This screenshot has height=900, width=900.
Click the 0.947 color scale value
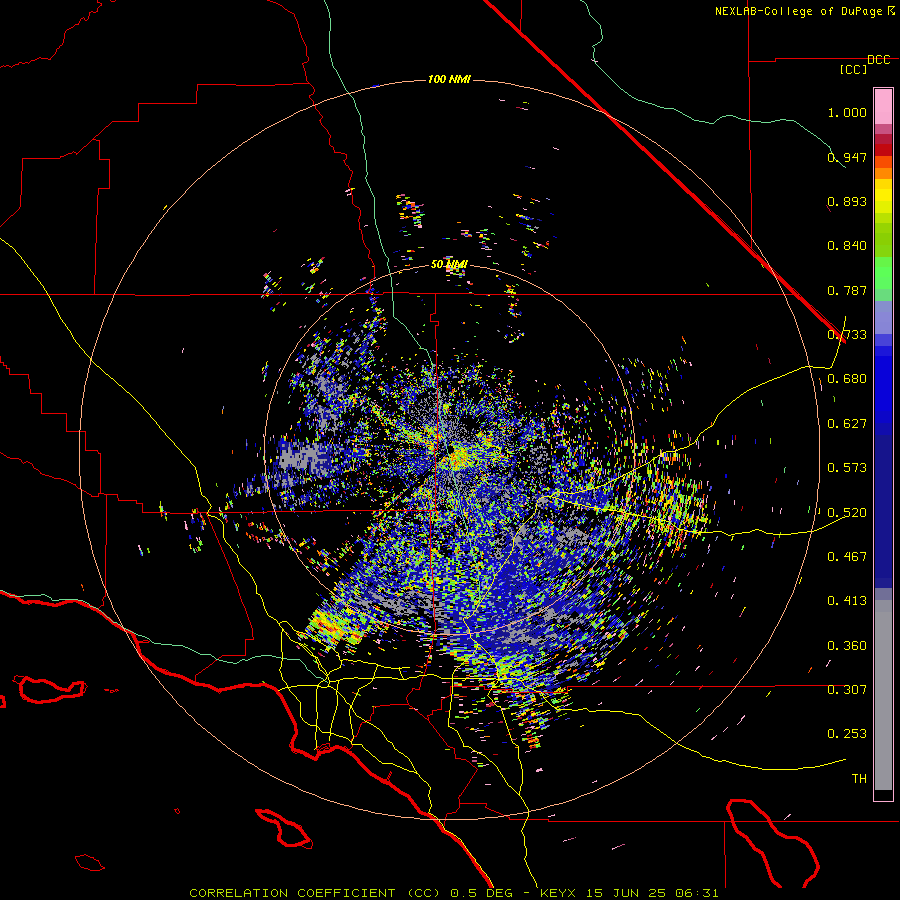(847, 157)
